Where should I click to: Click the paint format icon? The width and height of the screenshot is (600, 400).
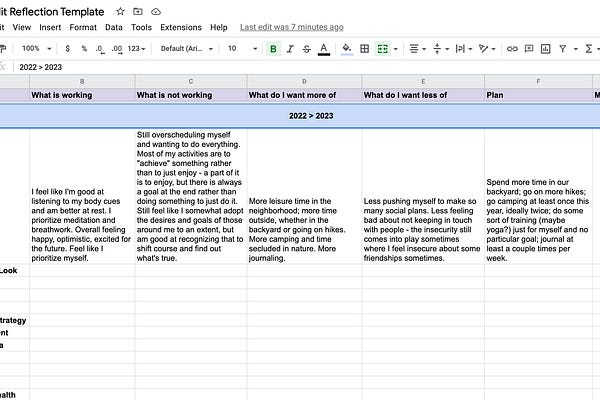[3, 49]
